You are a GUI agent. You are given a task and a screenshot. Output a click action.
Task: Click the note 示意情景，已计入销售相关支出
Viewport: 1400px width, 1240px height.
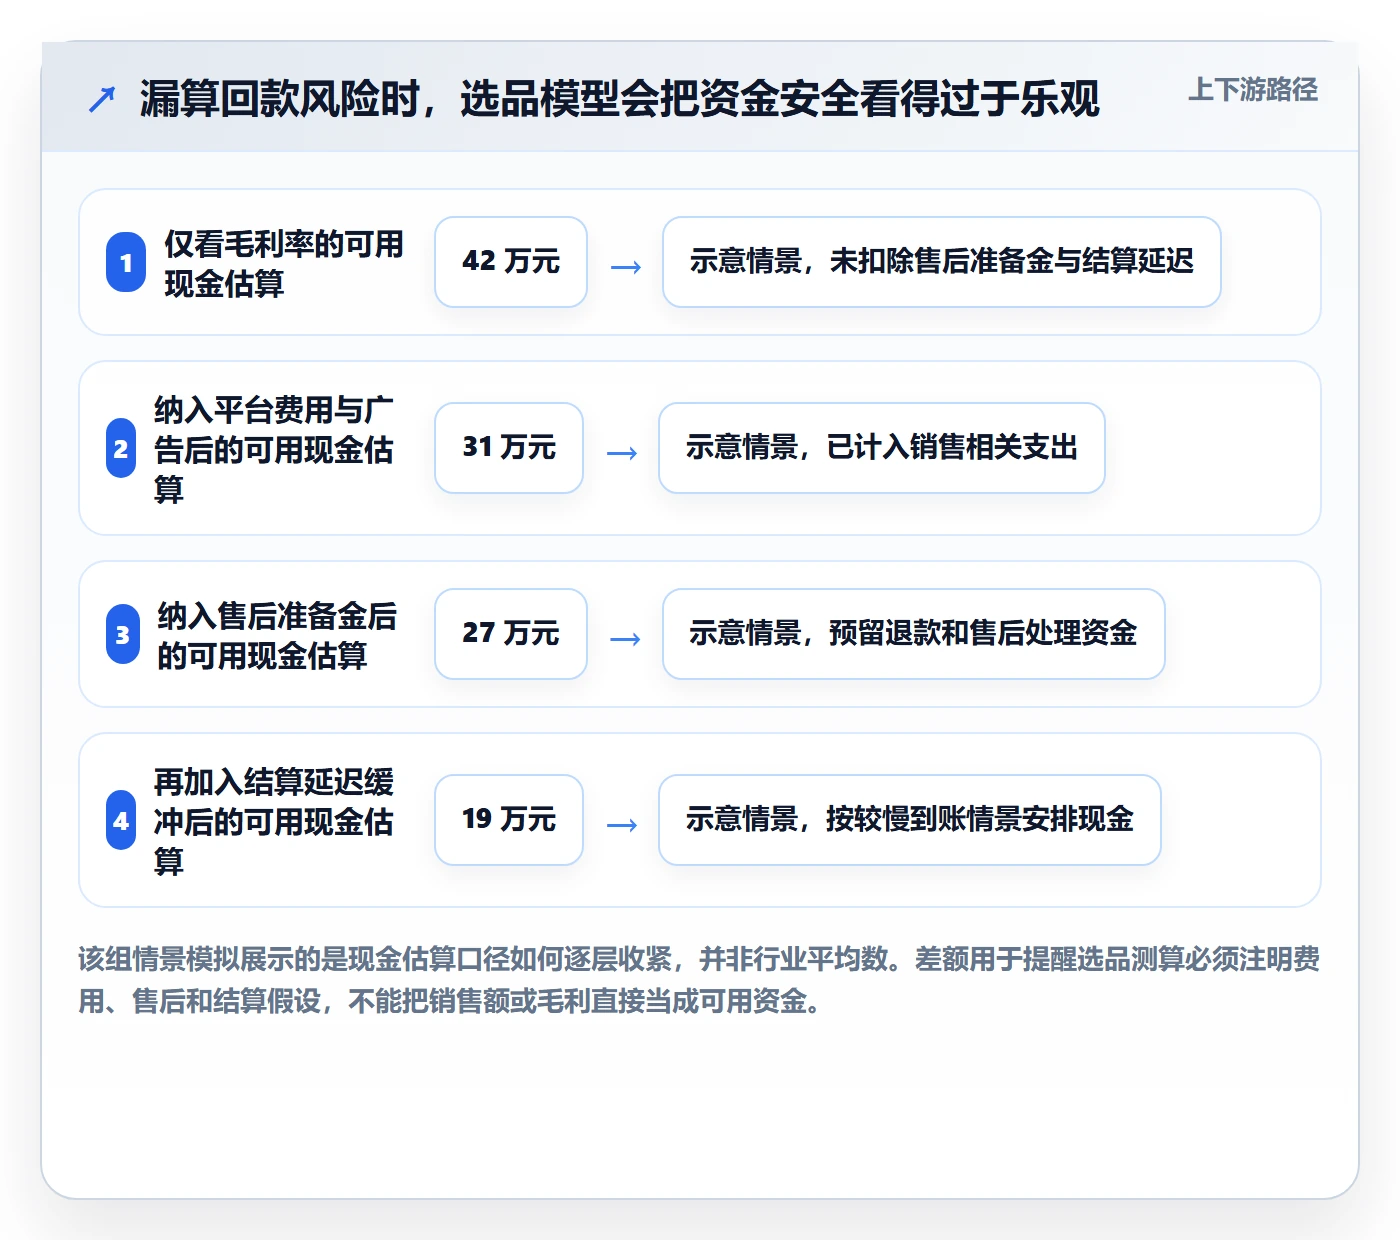(x=882, y=448)
